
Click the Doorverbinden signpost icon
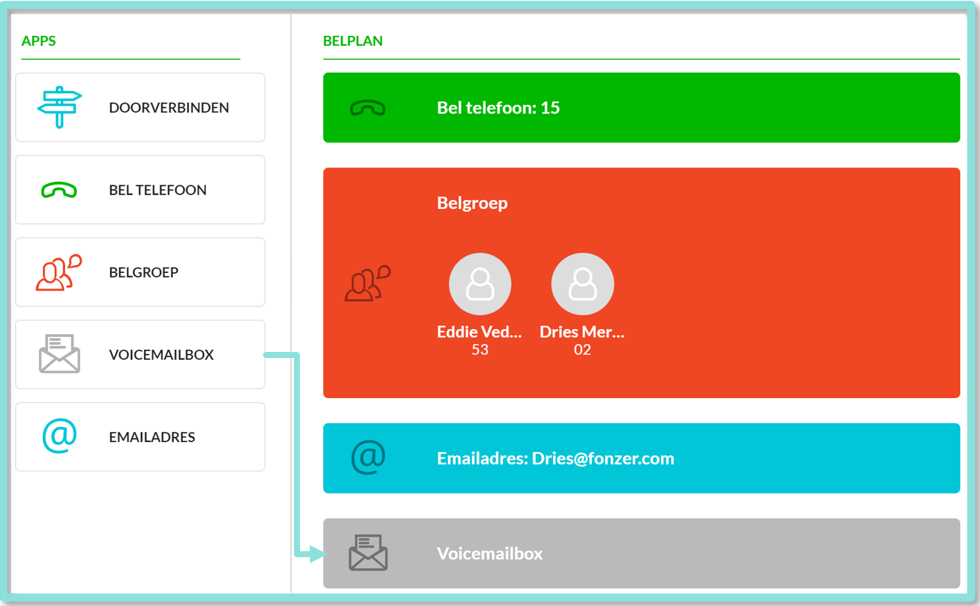(59, 107)
